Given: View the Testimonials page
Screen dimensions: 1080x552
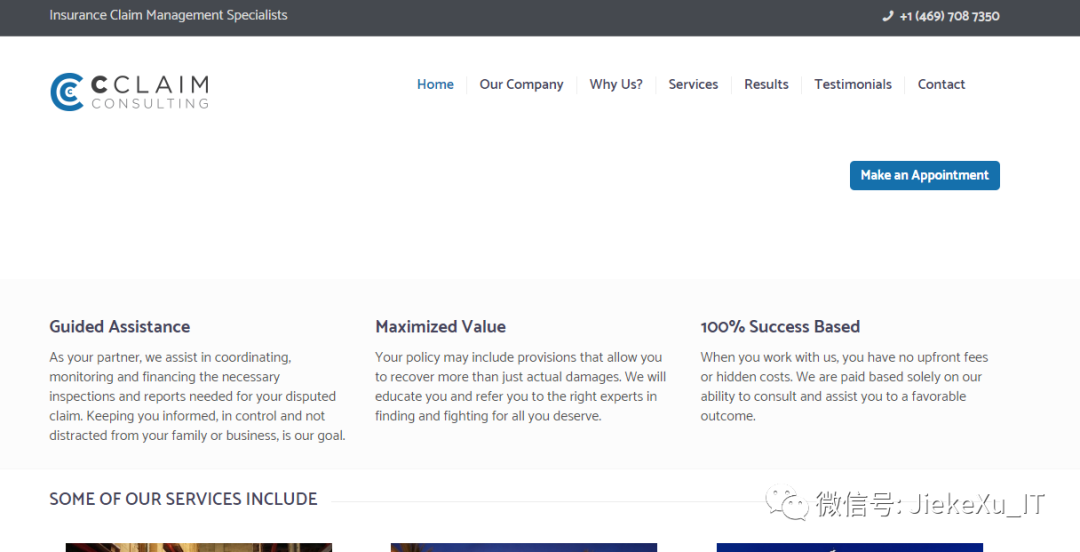Looking at the screenshot, I should tap(853, 84).
